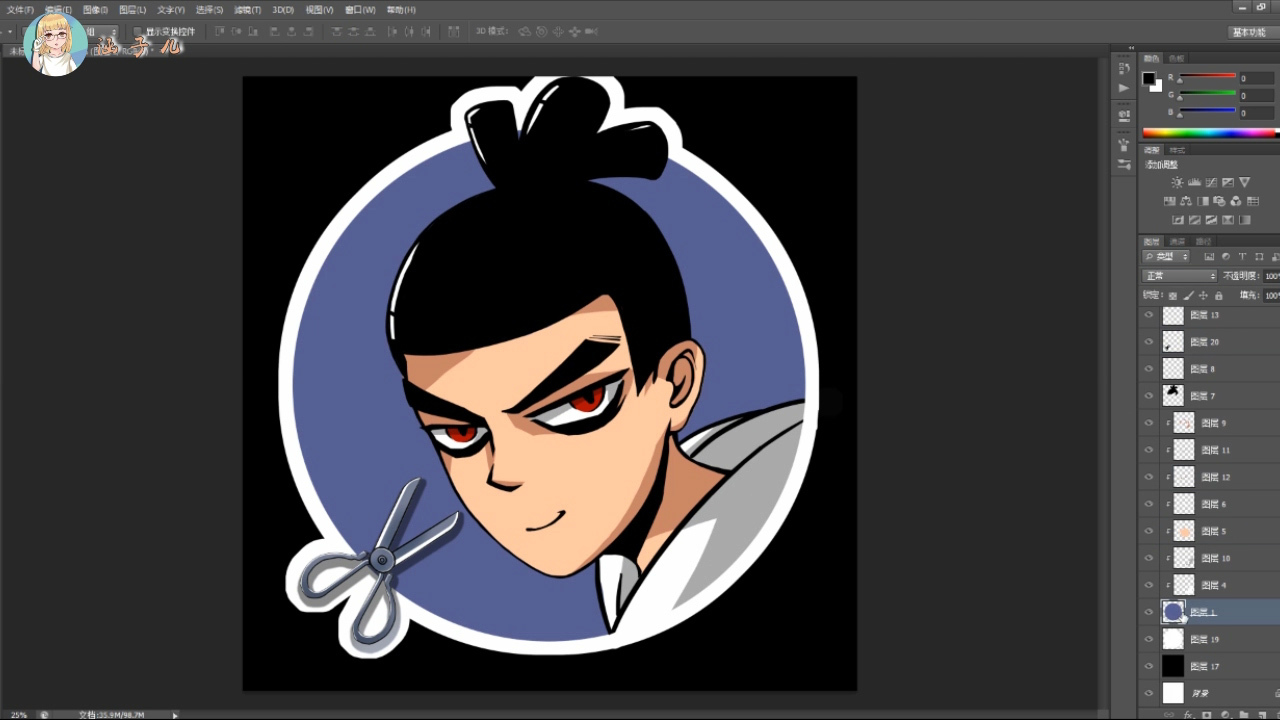Adjust the red R slider
Screen dimensions: 1280x720
point(1207,78)
